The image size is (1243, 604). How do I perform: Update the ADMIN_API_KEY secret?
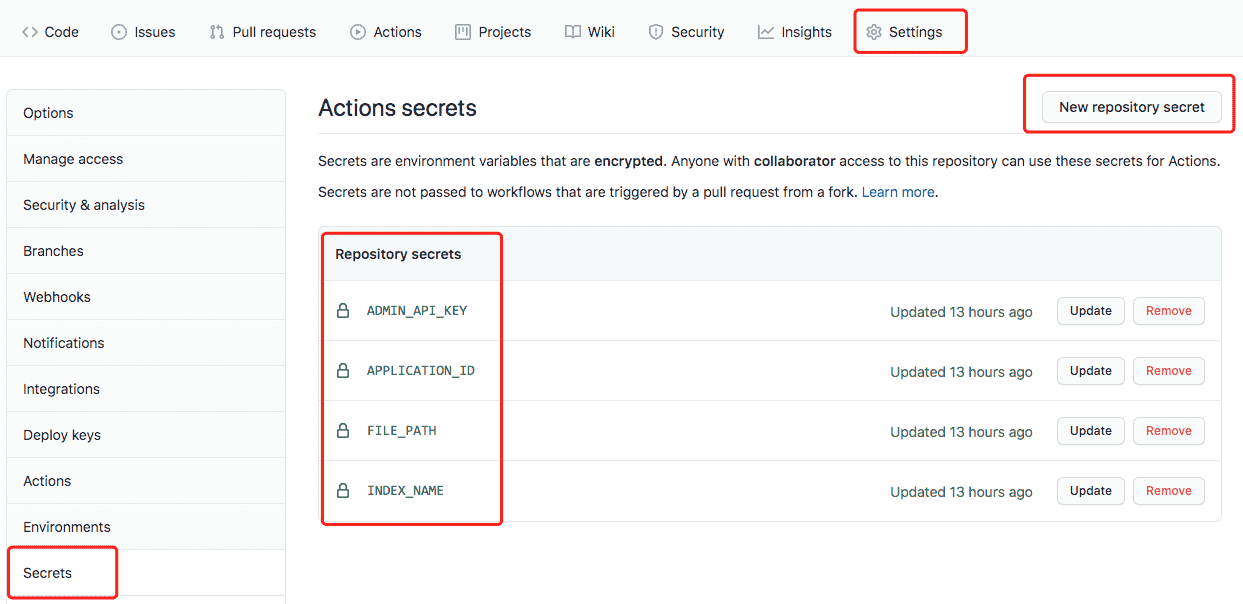point(1091,311)
